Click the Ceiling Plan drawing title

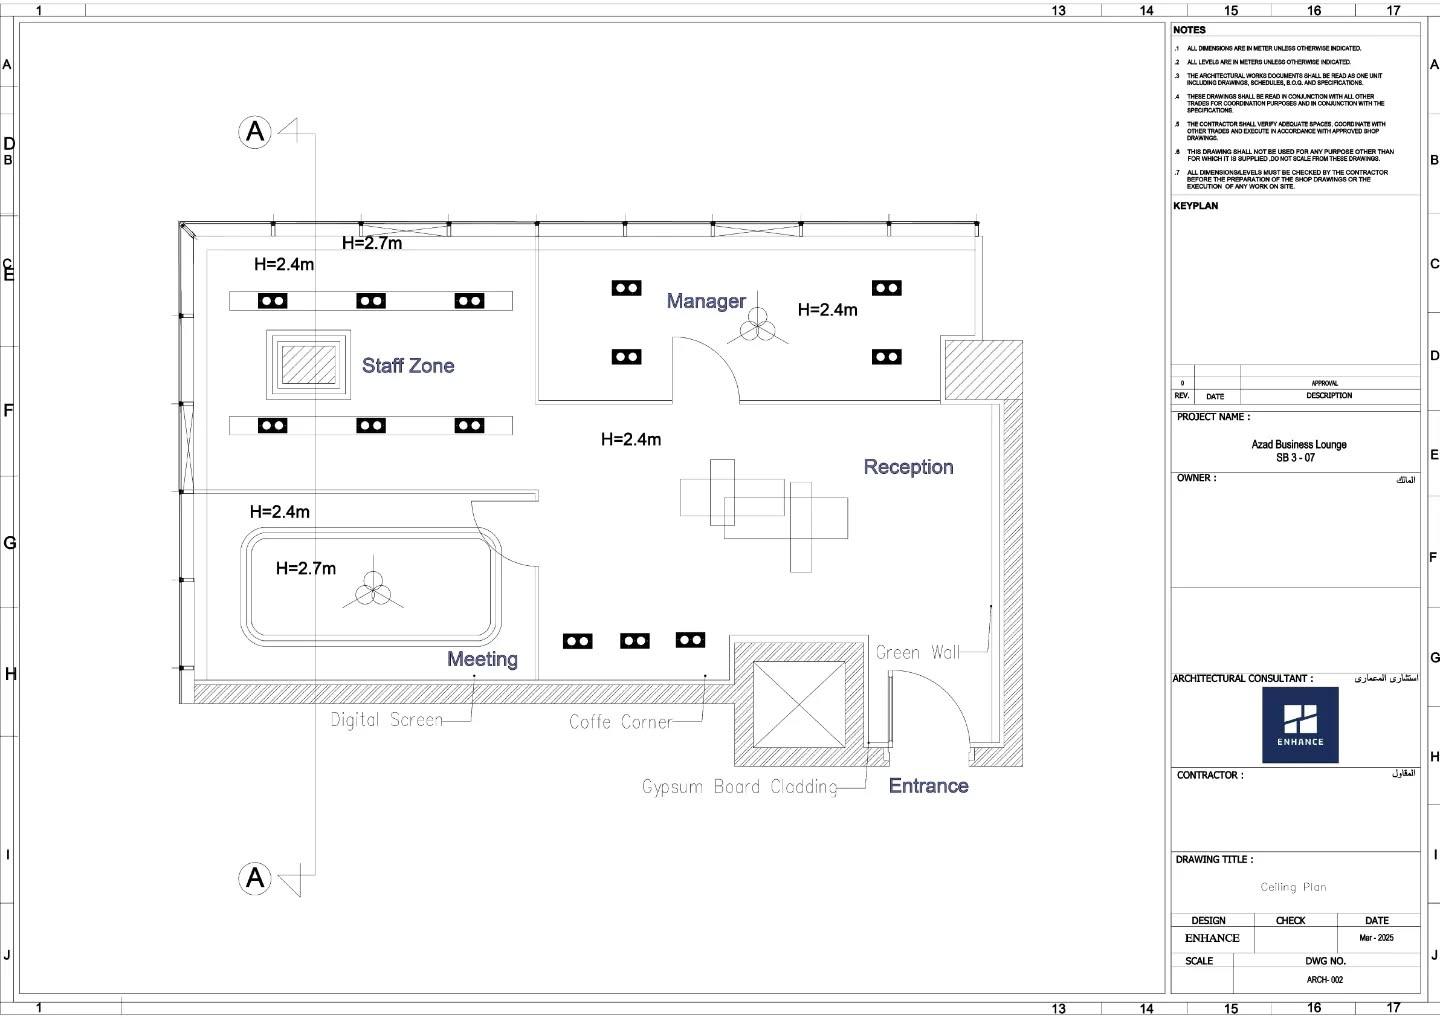[1293, 887]
